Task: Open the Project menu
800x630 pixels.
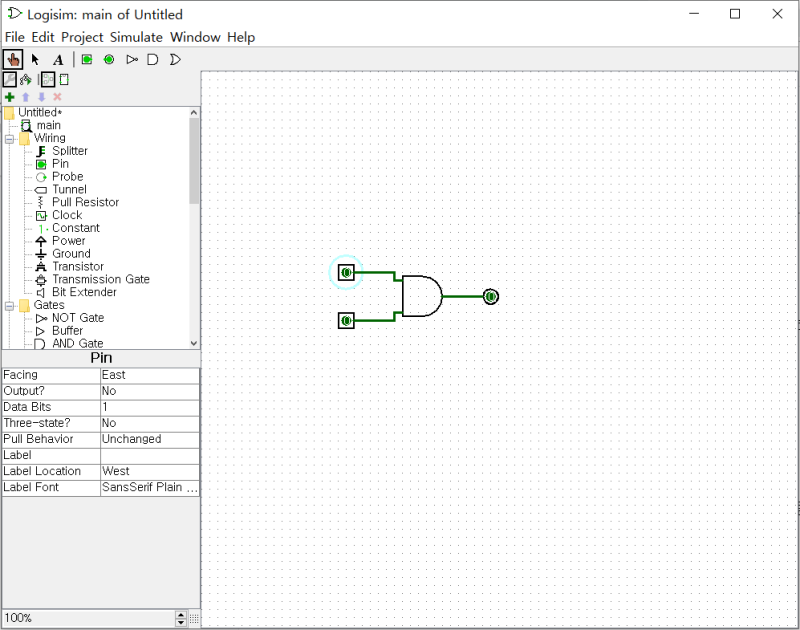Action: [x=82, y=37]
